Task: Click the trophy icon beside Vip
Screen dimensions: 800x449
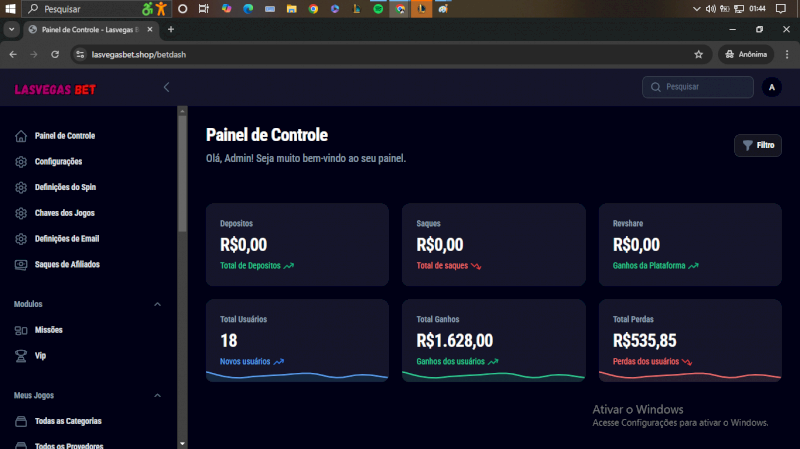Action: pyautogui.click(x=21, y=356)
